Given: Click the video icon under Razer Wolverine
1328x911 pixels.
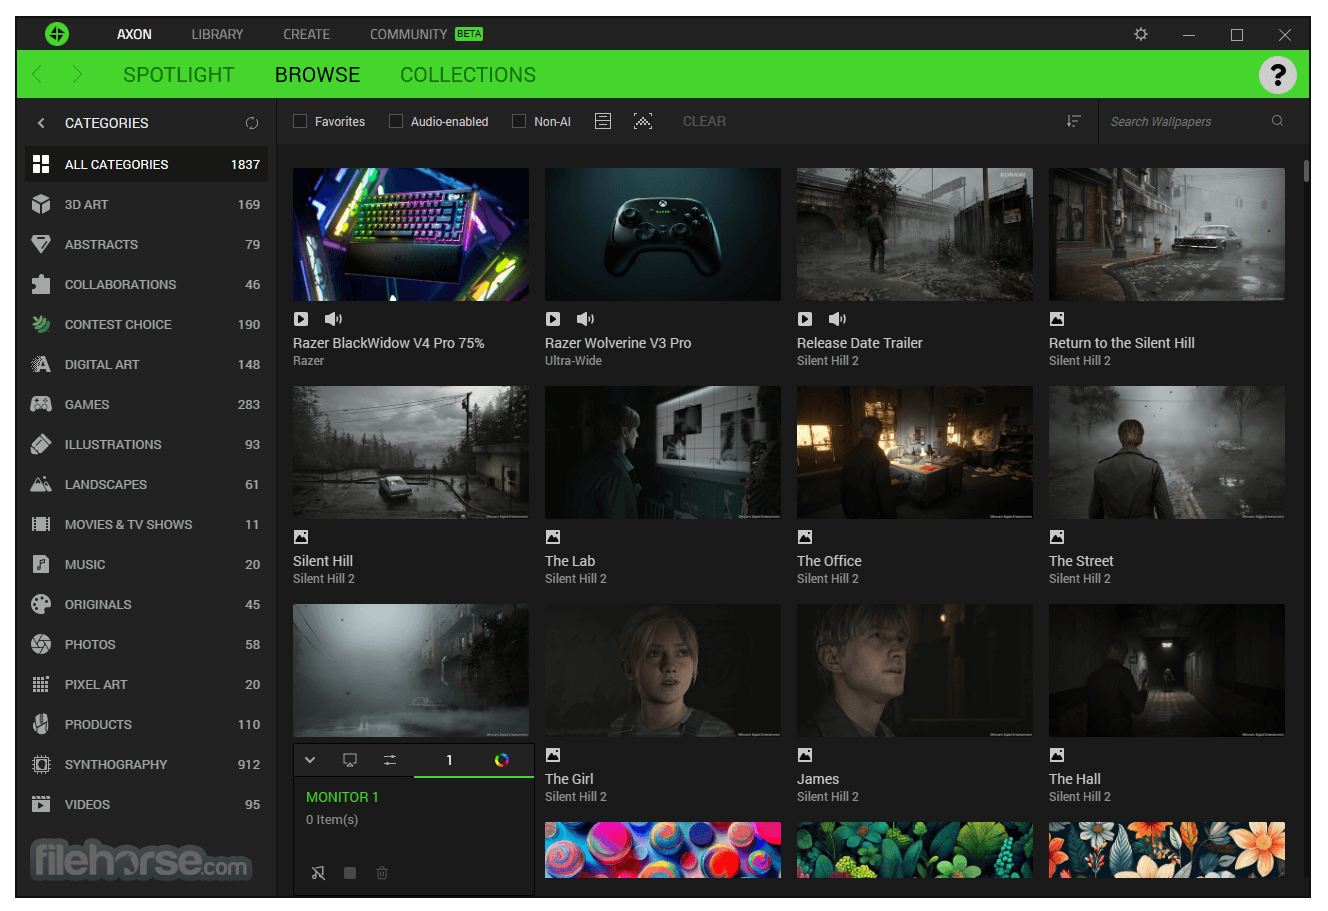Looking at the screenshot, I should (553, 319).
